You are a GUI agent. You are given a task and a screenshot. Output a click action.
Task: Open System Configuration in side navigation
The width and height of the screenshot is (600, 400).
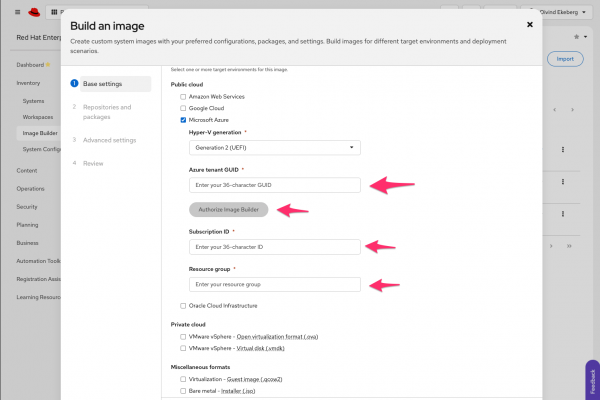41,149
